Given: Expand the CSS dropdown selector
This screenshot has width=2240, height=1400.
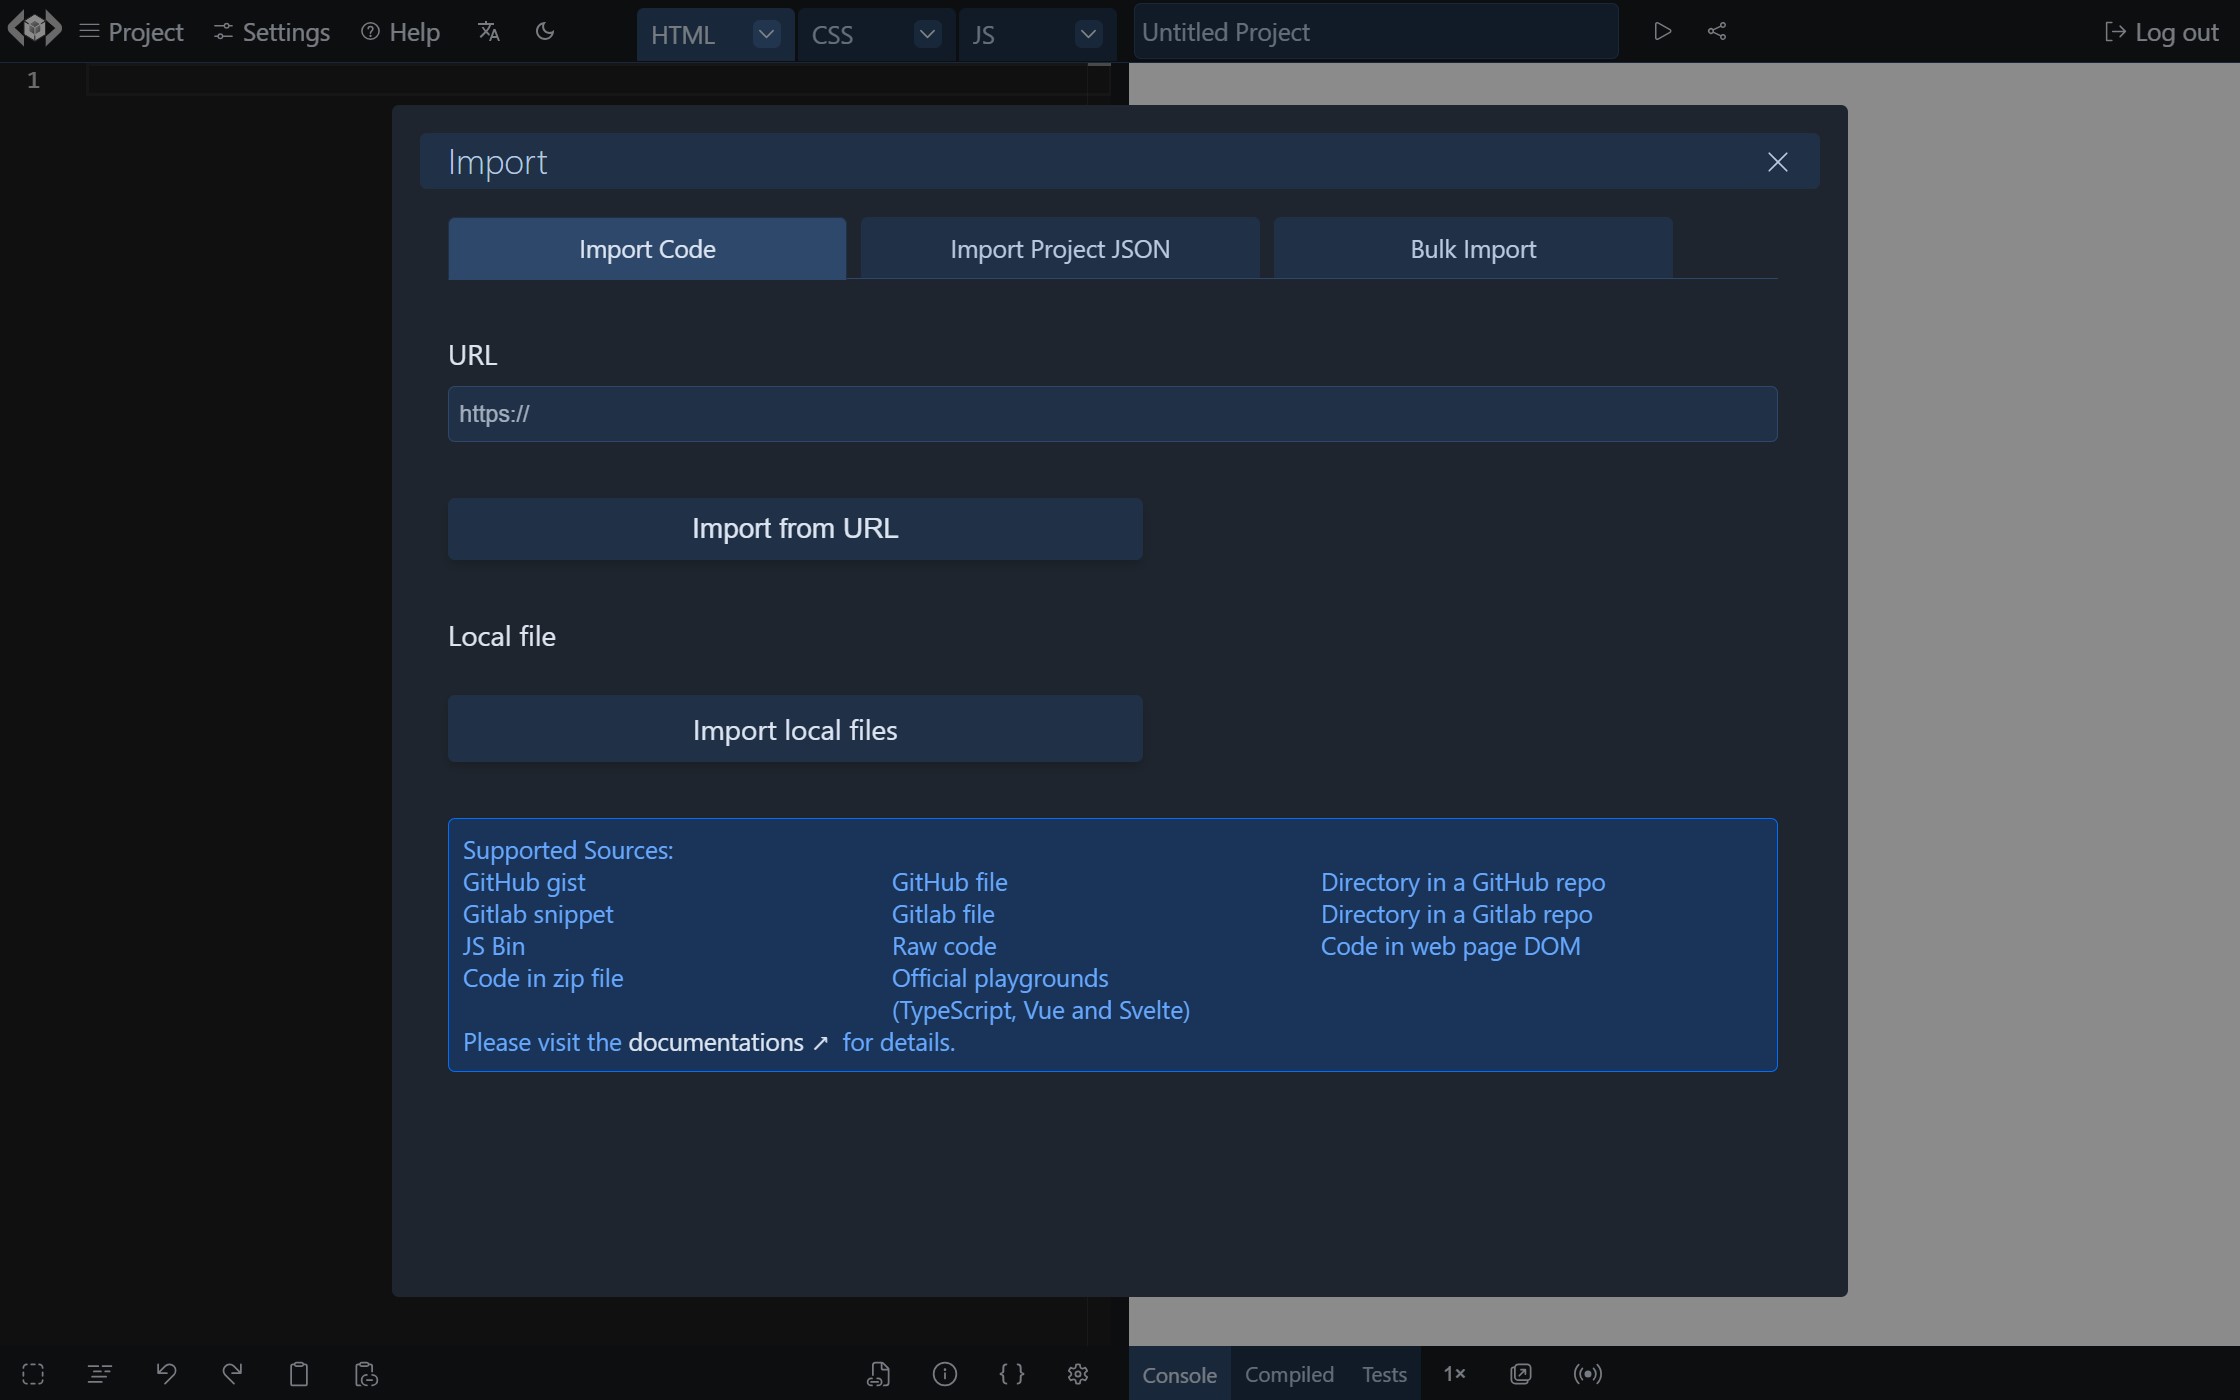Looking at the screenshot, I should click(926, 34).
